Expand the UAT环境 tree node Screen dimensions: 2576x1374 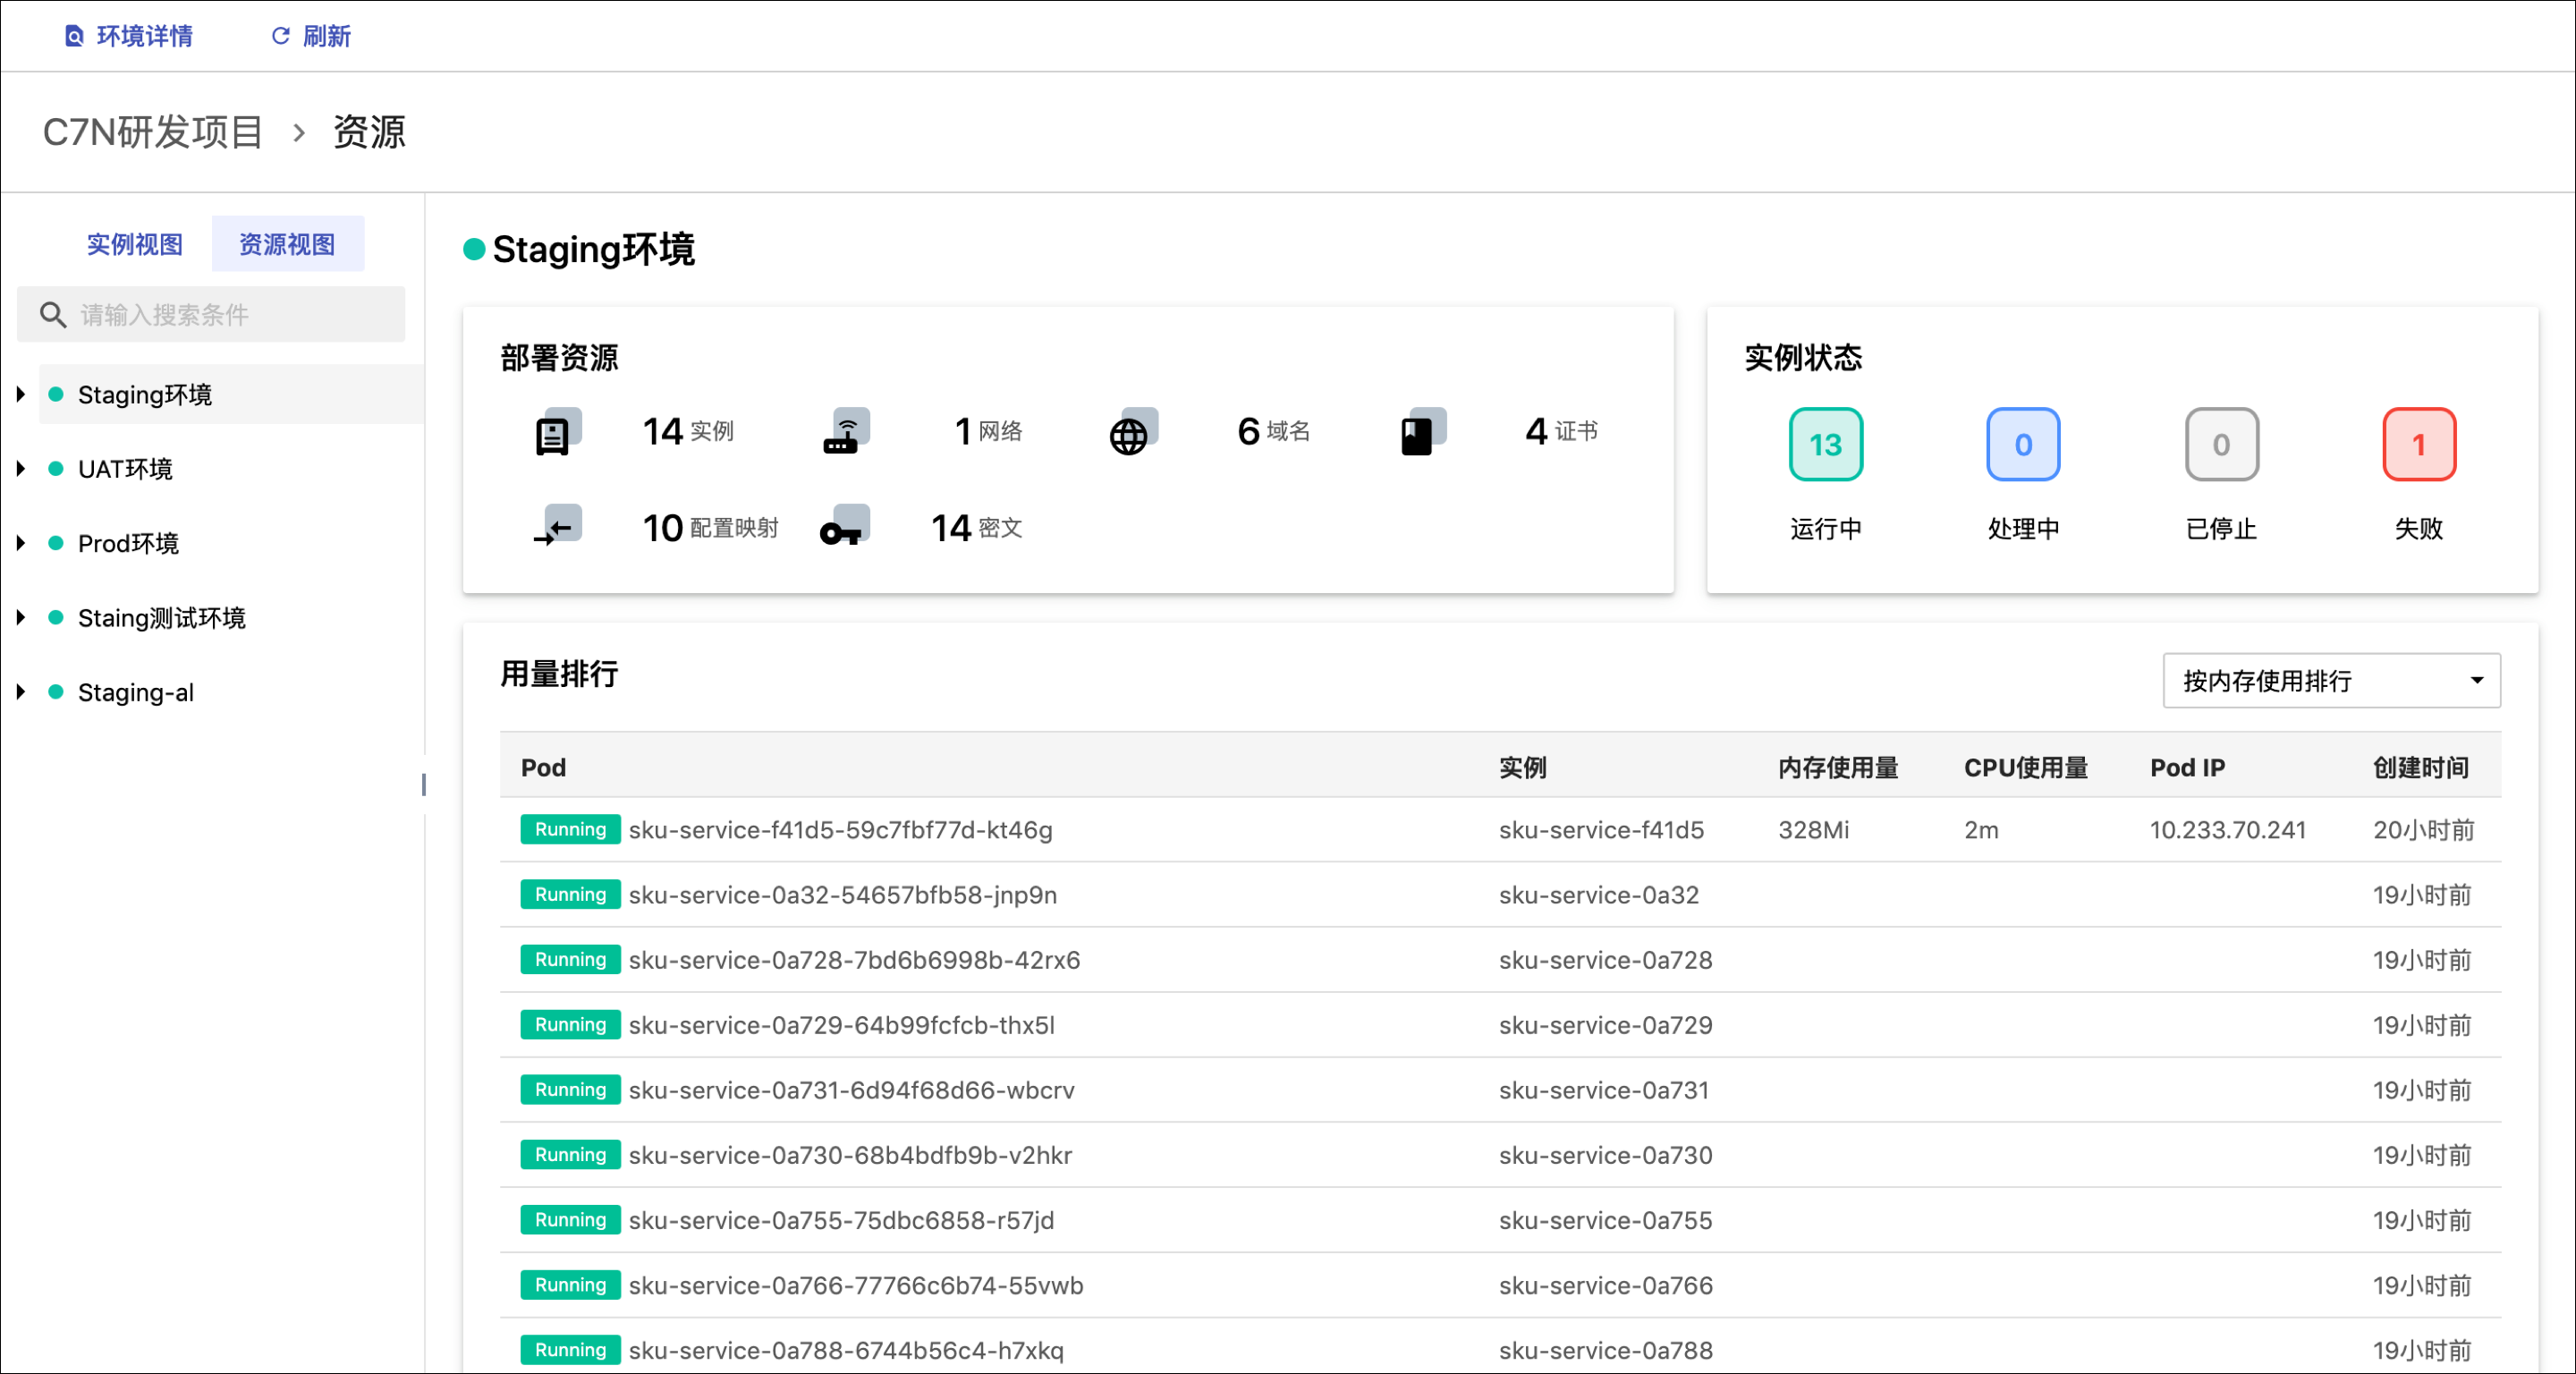(20, 468)
